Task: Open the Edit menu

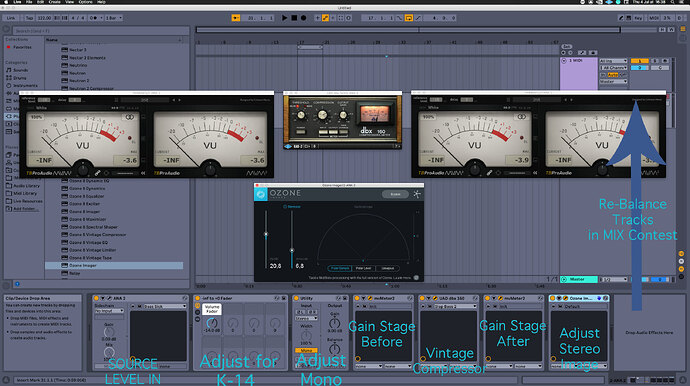Action: point(40,2)
